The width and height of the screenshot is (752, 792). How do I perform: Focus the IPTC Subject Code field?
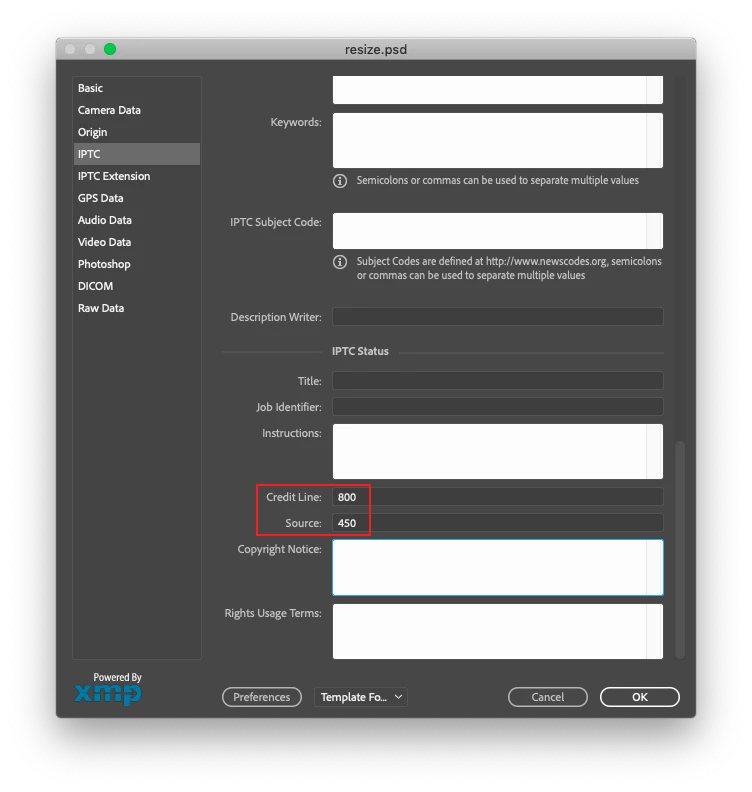pyautogui.click(x=497, y=231)
